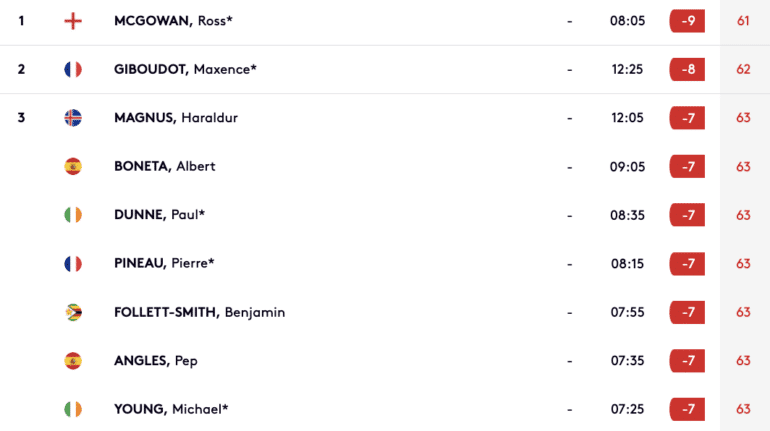Click the Spanish flag next to Boneta
770x431 pixels.
coord(73,166)
